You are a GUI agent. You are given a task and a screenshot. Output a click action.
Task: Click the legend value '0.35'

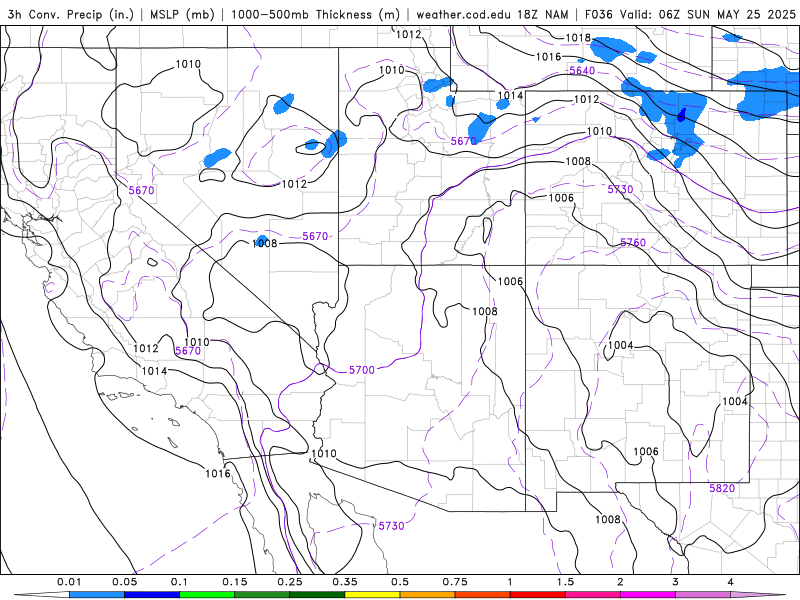345,582
